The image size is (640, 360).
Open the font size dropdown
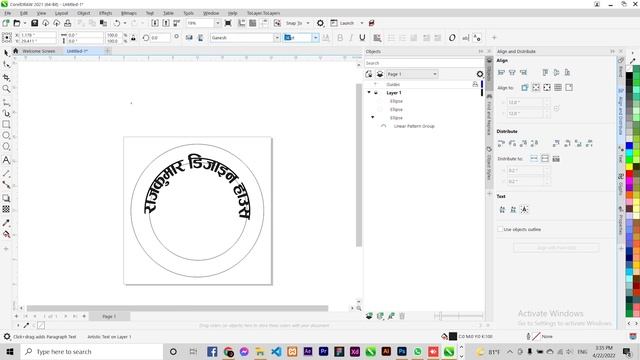point(316,38)
